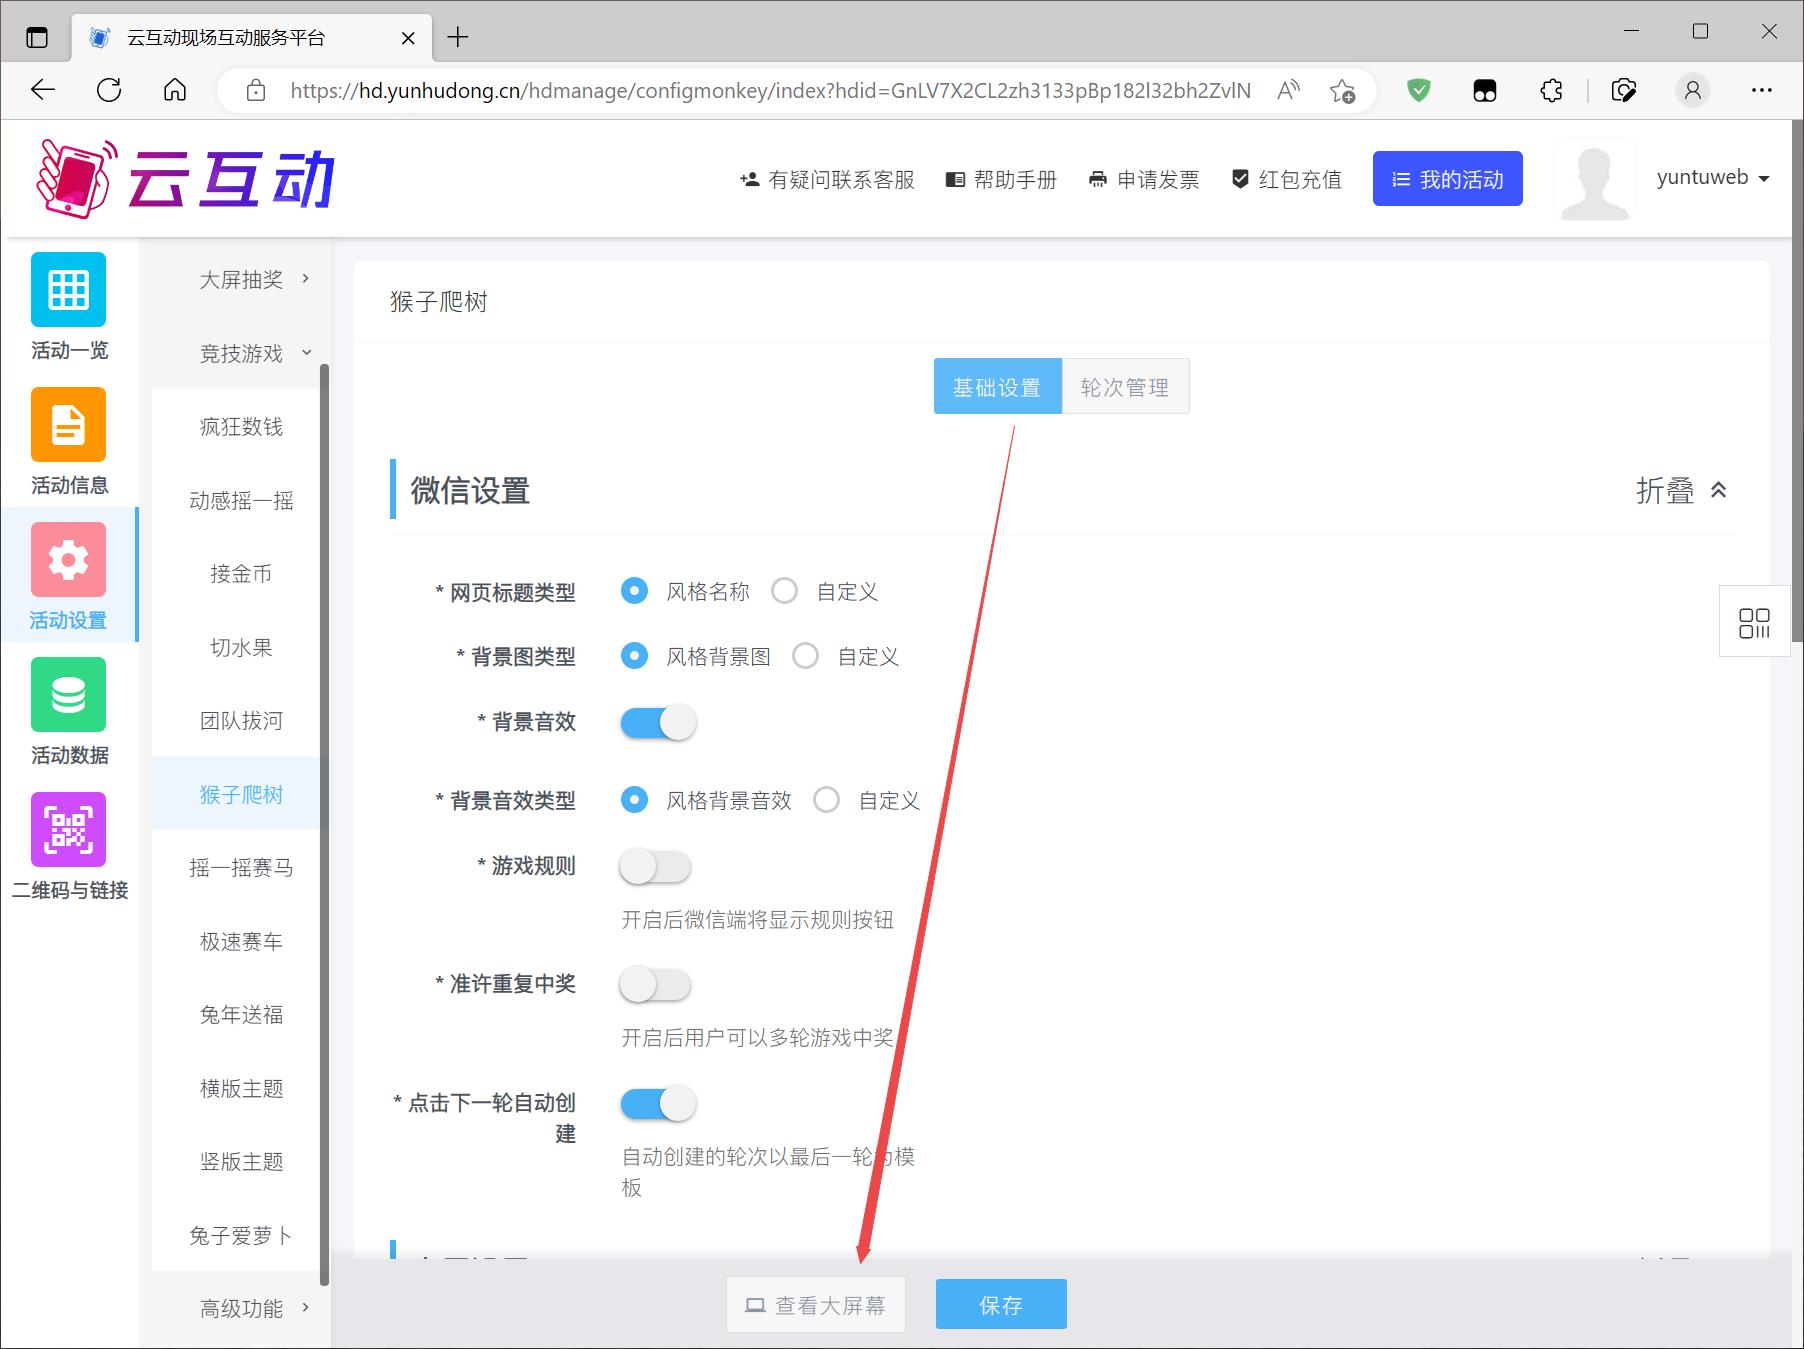The image size is (1804, 1349).
Task: Open 接金币 game settings
Action: pos(241,574)
